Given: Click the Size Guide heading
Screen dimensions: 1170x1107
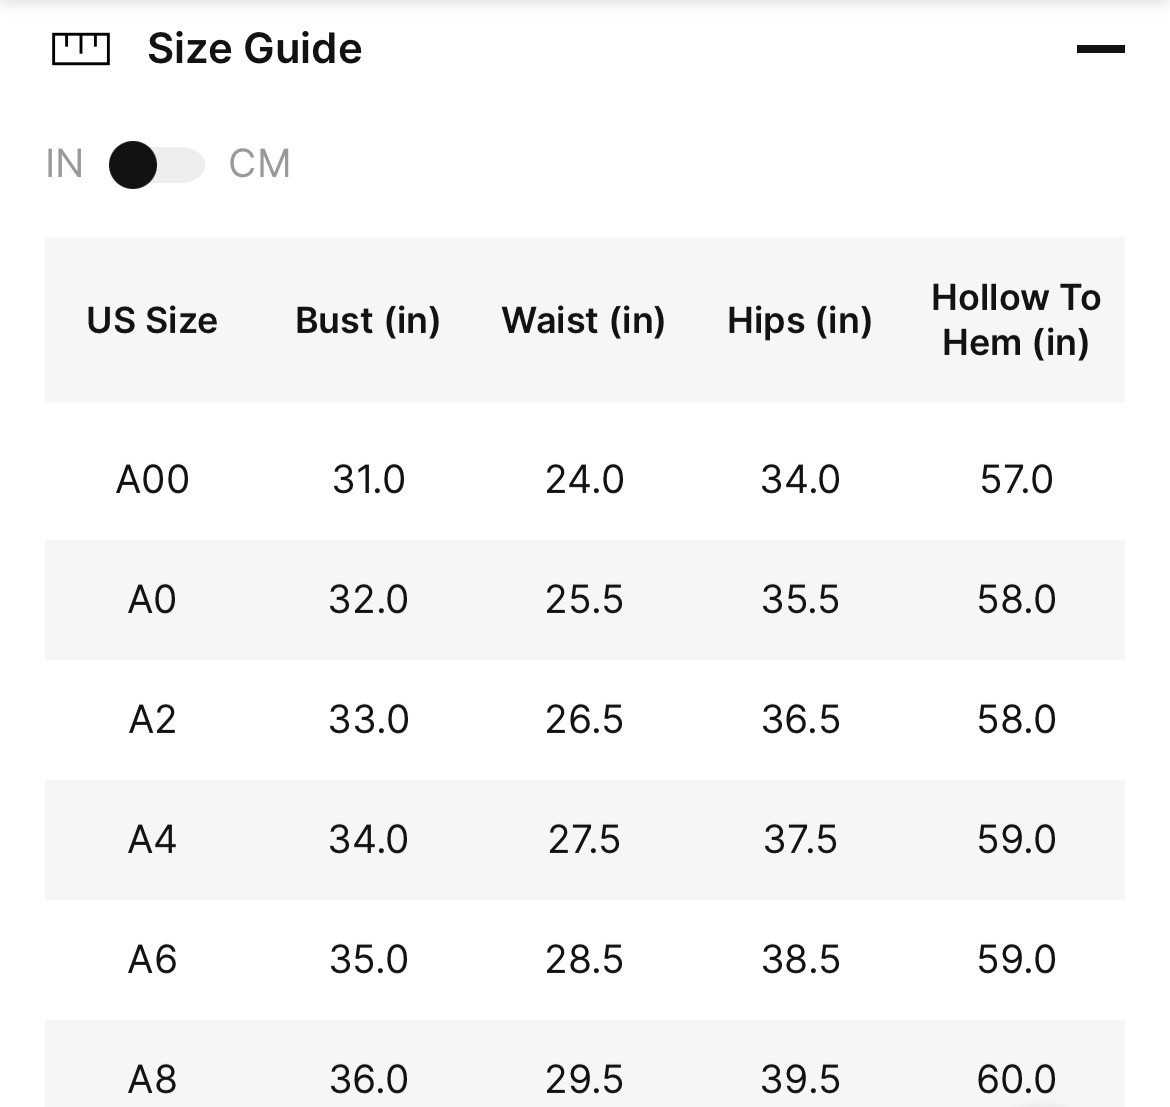Looking at the screenshot, I should pyautogui.click(x=254, y=49).
